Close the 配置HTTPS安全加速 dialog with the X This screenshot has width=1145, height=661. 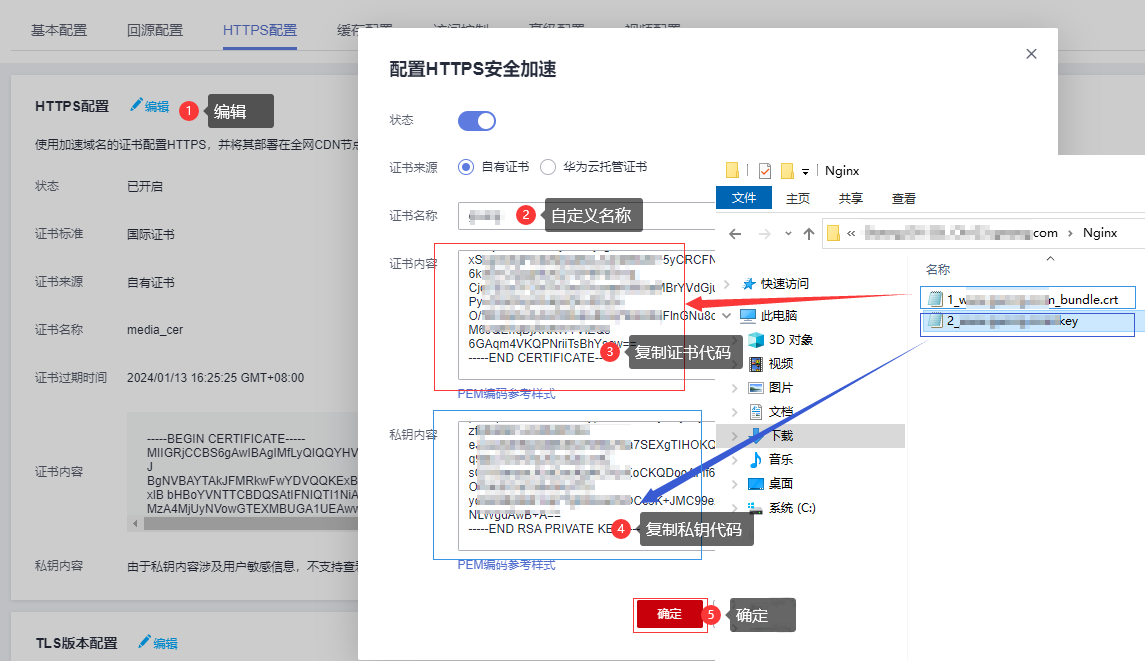1031,54
